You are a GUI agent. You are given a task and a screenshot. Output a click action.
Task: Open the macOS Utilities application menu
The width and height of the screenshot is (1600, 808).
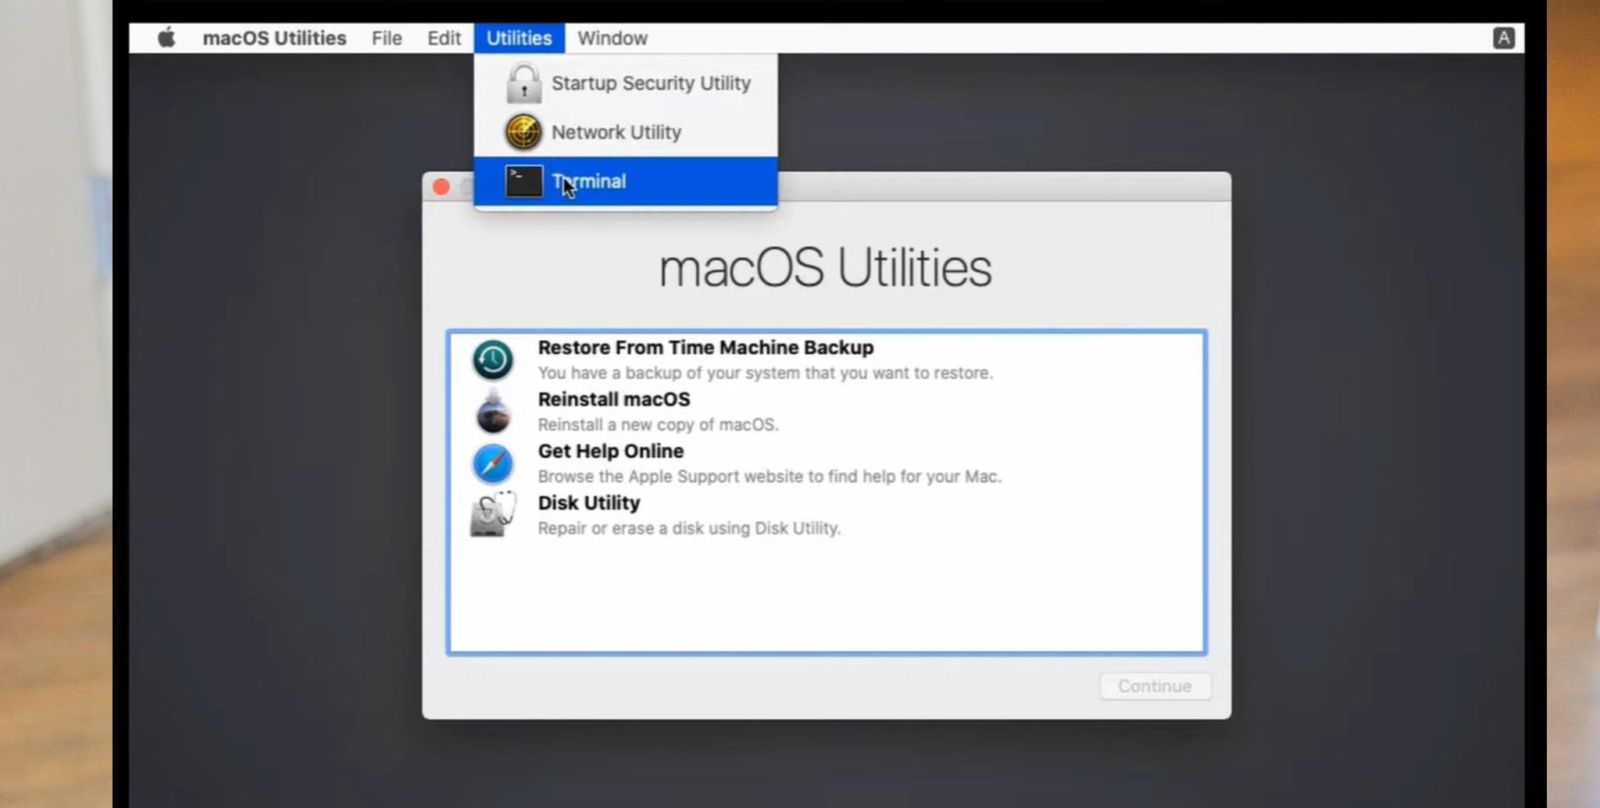[x=274, y=38]
